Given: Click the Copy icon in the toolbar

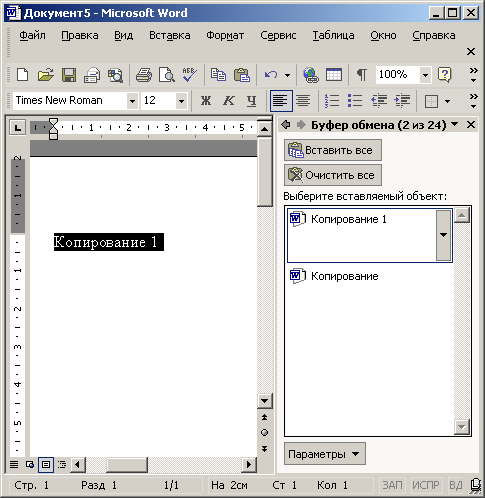Looking at the screenshot, I should (x=219, y=75).
